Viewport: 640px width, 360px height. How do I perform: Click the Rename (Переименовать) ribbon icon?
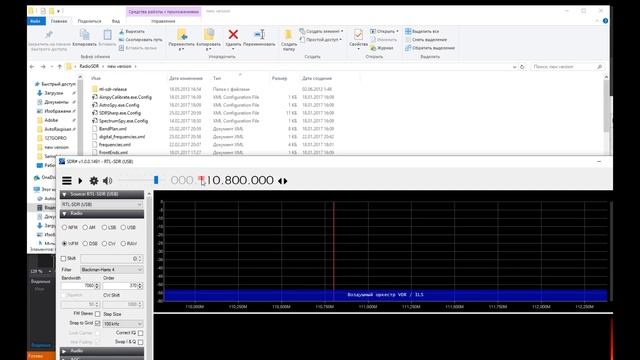coord(259,35)
